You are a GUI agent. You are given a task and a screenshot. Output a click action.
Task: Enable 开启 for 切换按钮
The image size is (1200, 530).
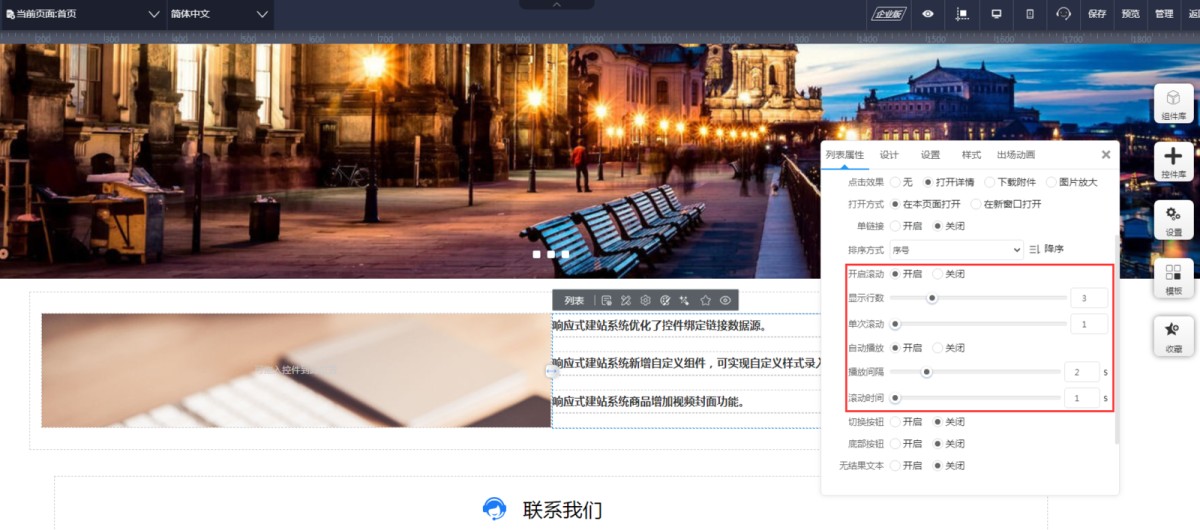(896, 422)
